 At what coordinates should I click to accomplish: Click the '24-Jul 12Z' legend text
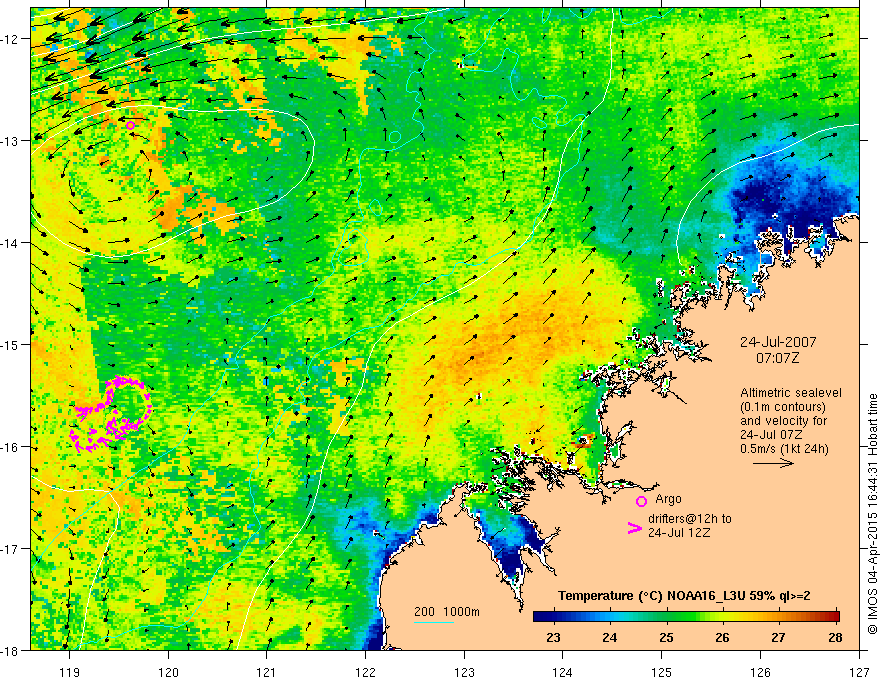679,532
